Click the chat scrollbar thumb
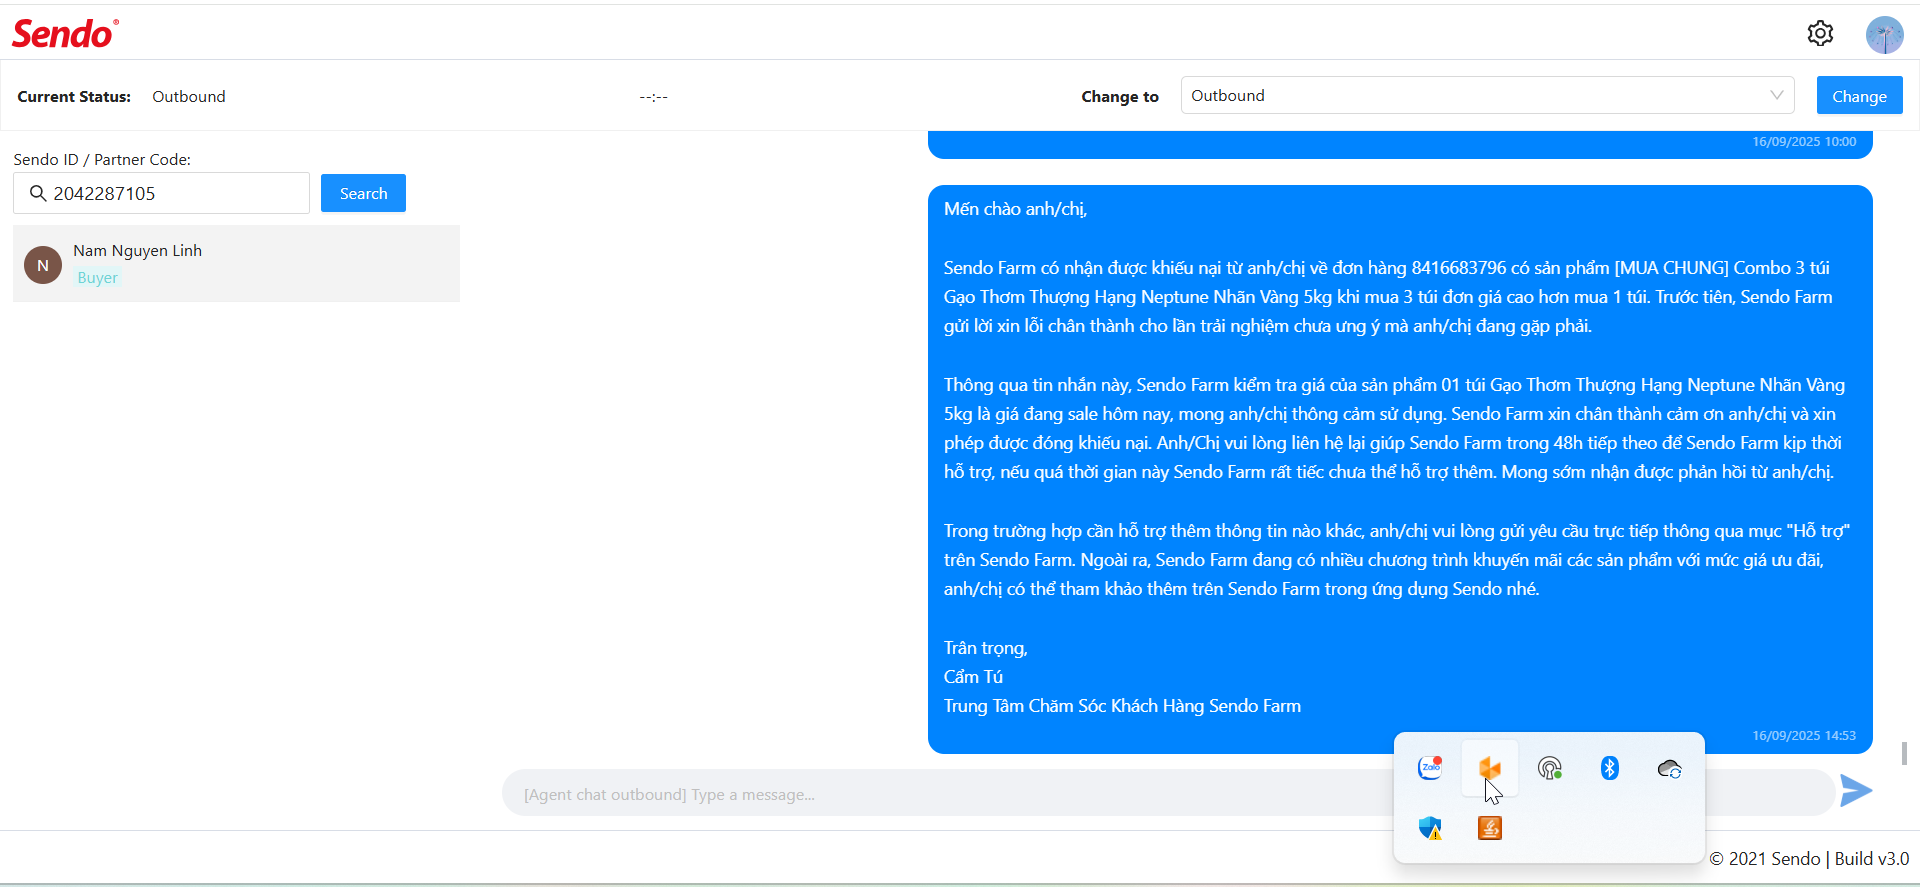 click(x=1904, y=753)
